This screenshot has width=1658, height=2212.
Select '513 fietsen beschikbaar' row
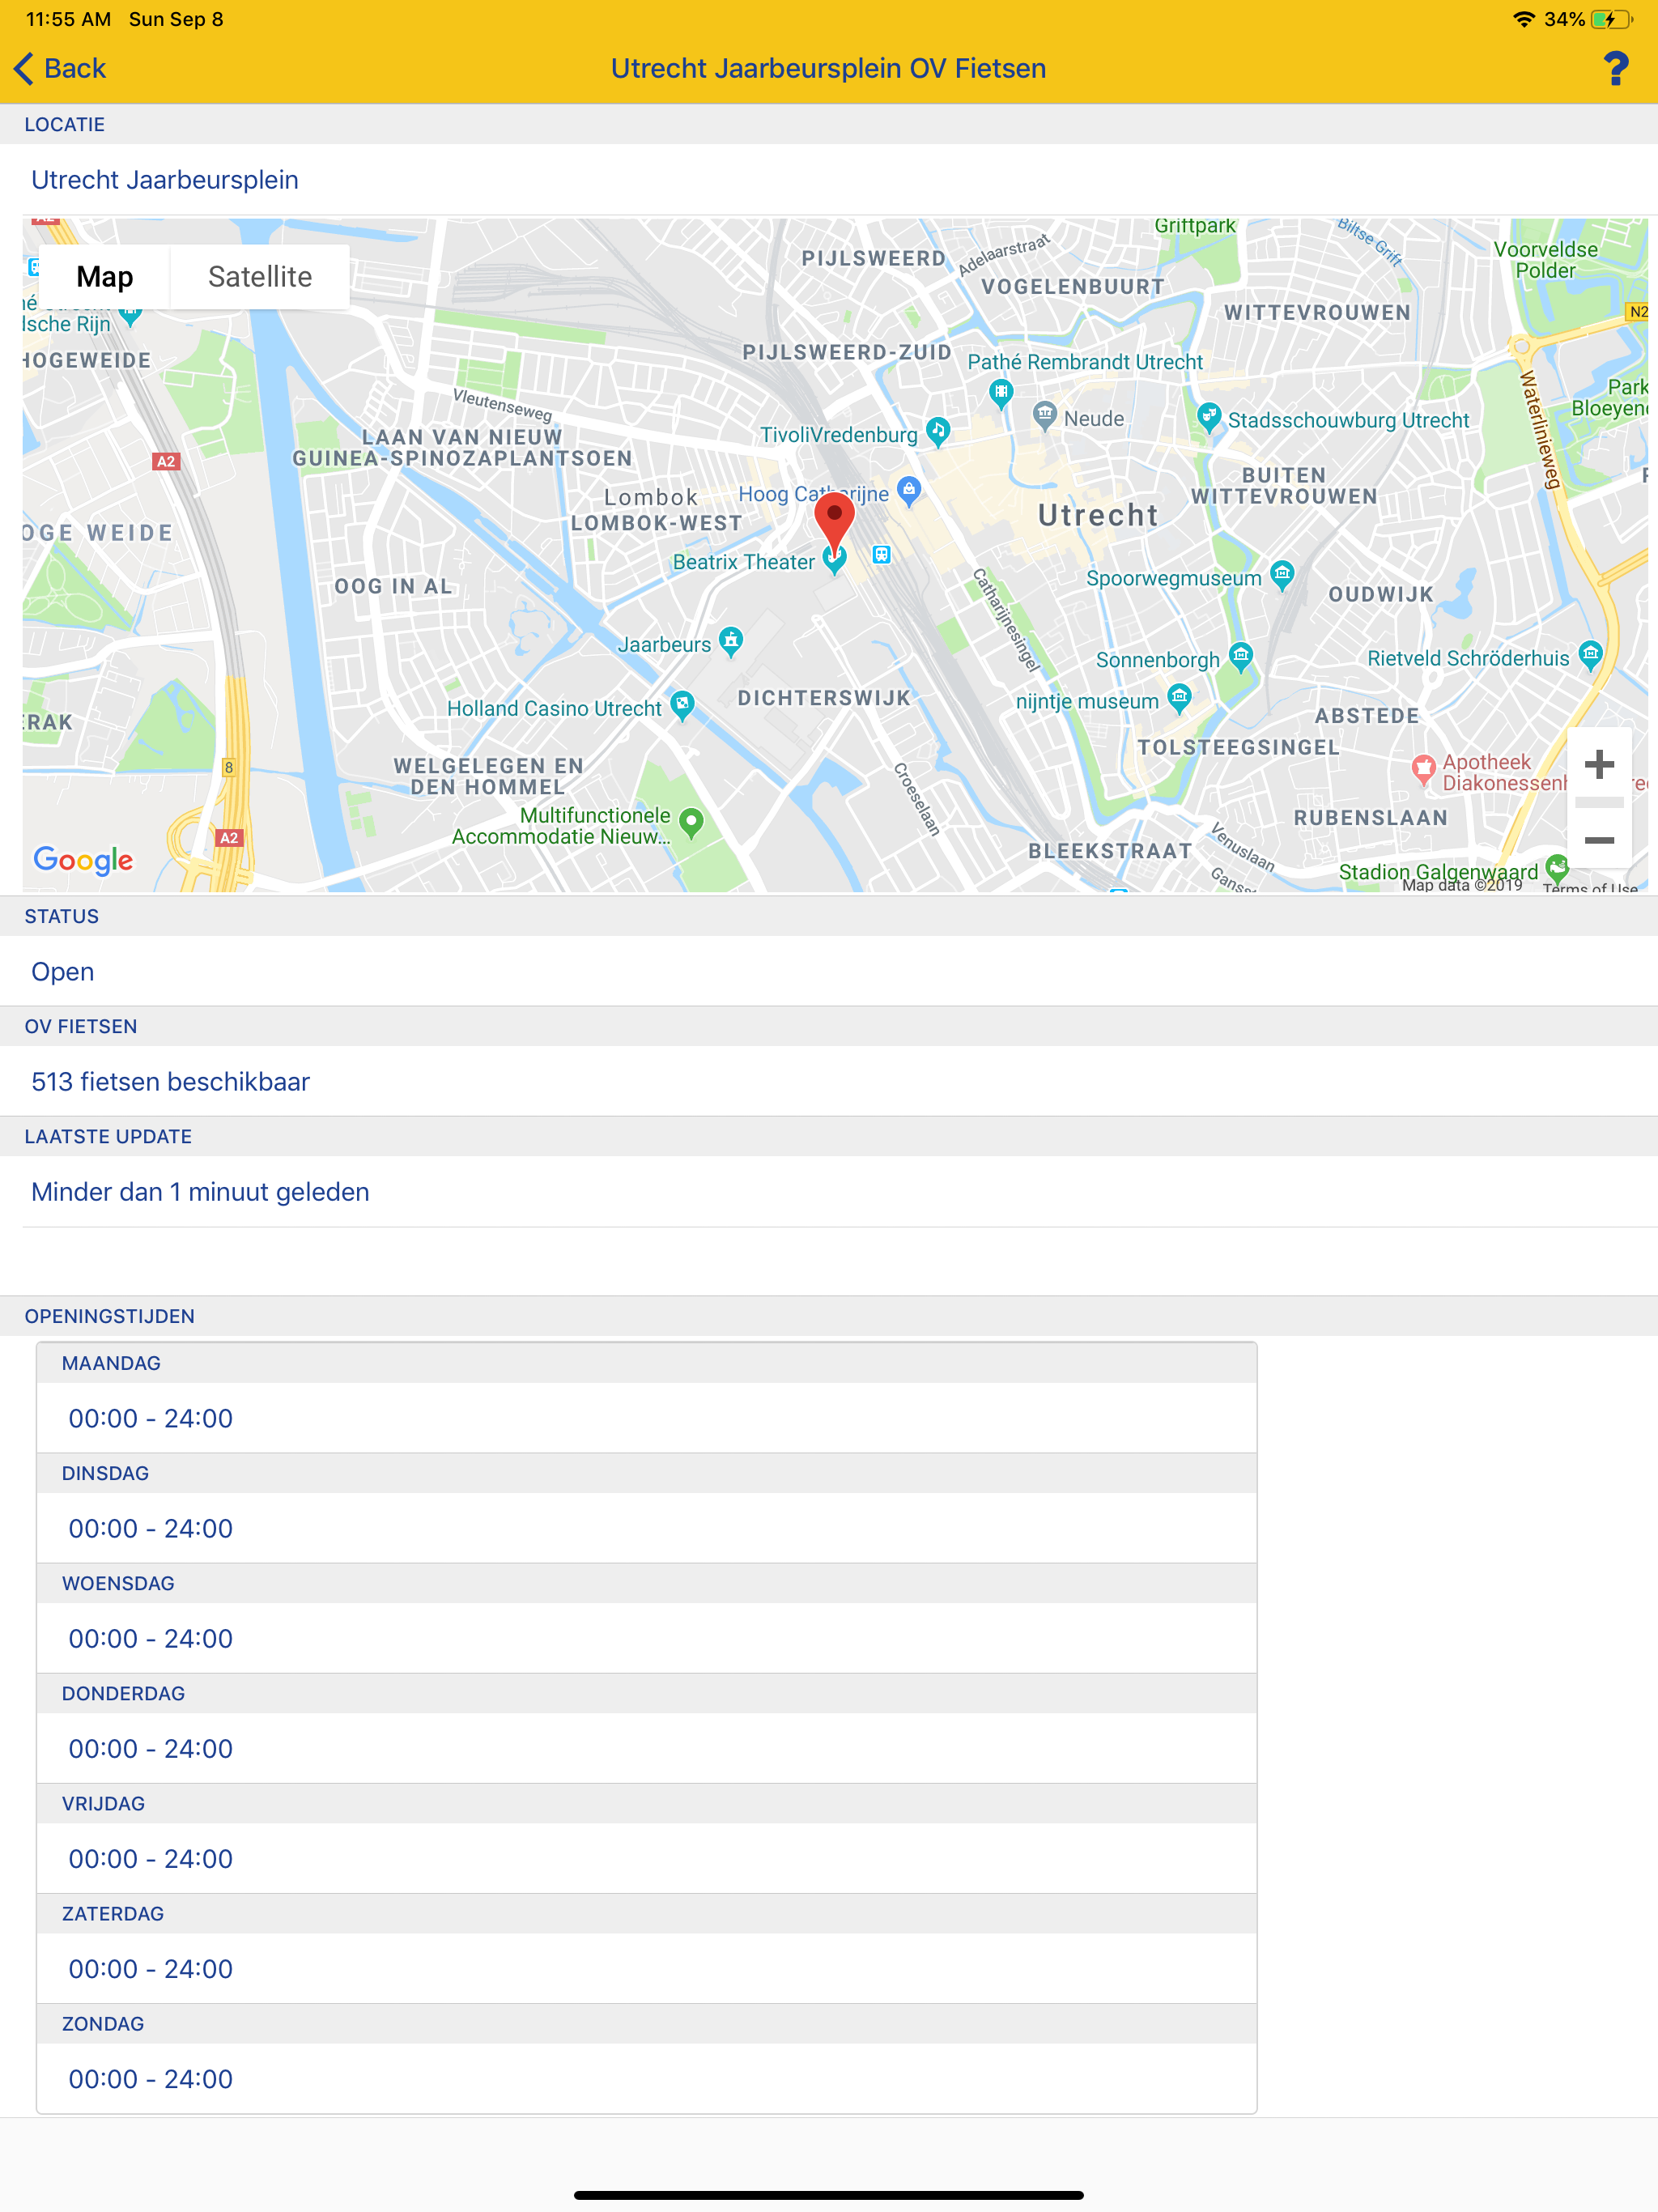829,1081
